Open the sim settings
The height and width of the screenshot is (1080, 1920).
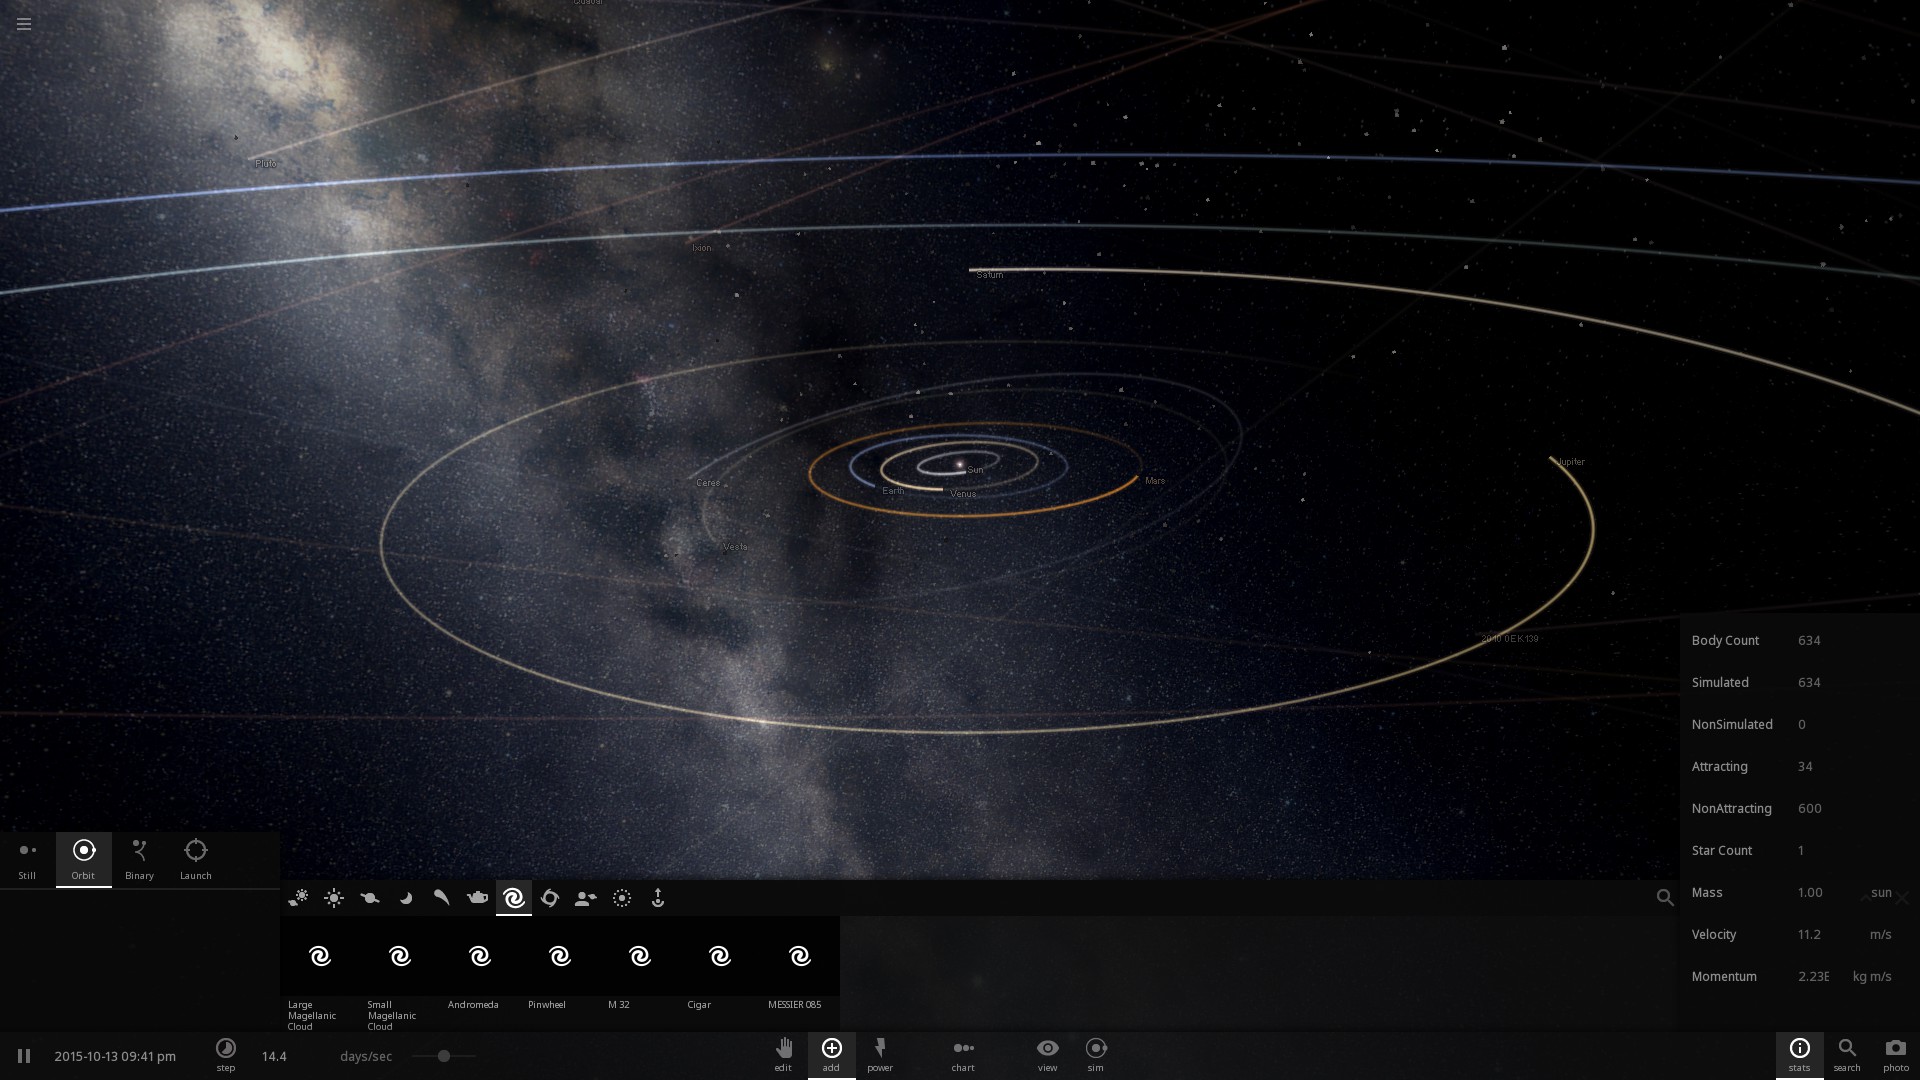point(1096,1055)
